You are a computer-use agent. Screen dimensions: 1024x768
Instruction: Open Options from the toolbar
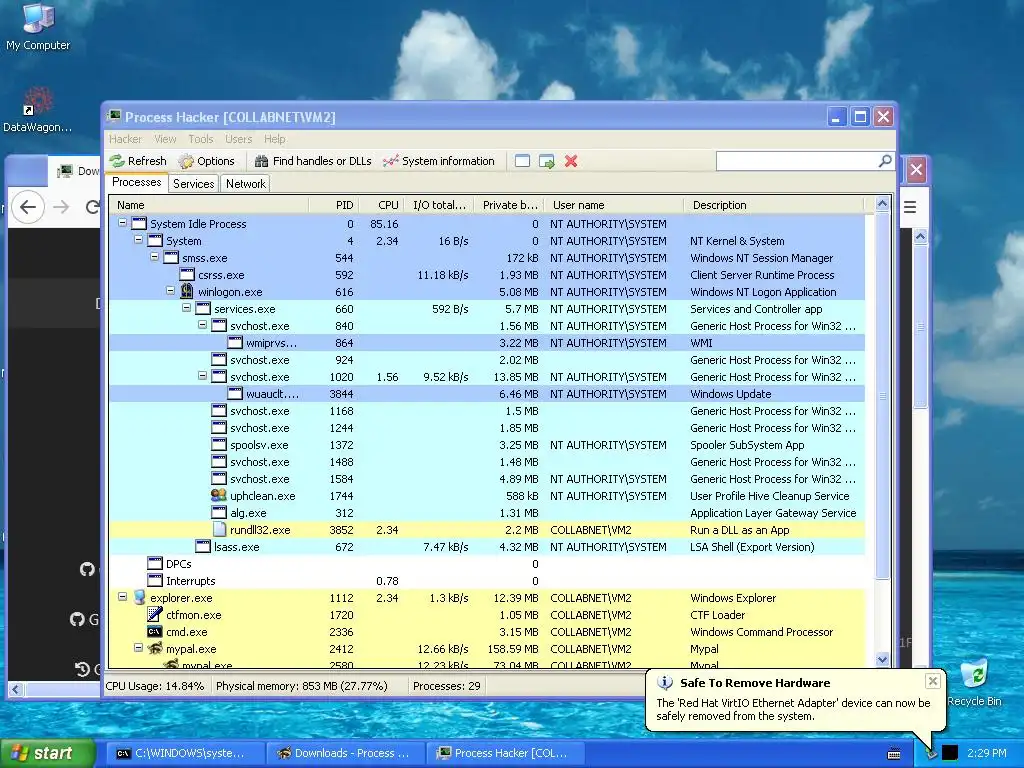pos(206,161)
